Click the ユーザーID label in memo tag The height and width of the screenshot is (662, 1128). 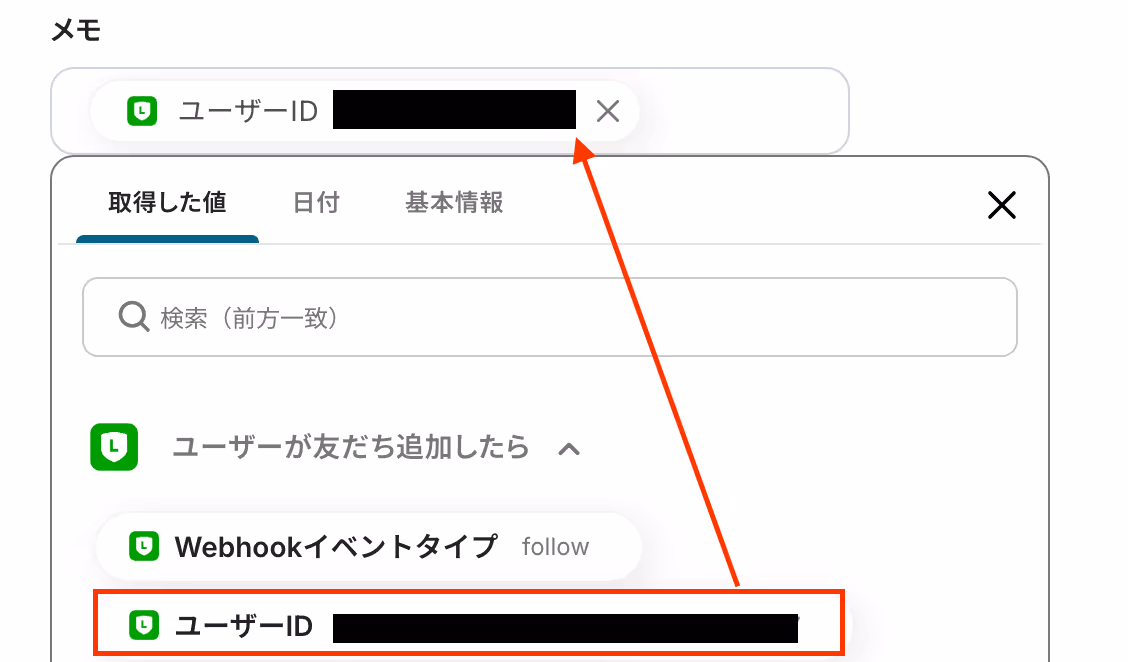pyautogui.click(x=248, y=112)
